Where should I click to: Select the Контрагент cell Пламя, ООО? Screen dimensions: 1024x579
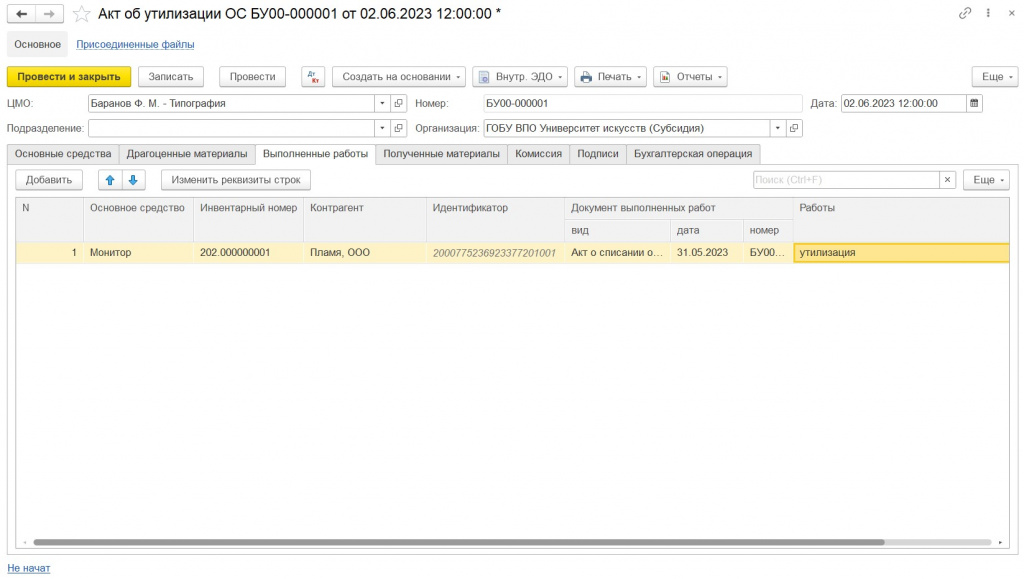[x=365, y=253]
